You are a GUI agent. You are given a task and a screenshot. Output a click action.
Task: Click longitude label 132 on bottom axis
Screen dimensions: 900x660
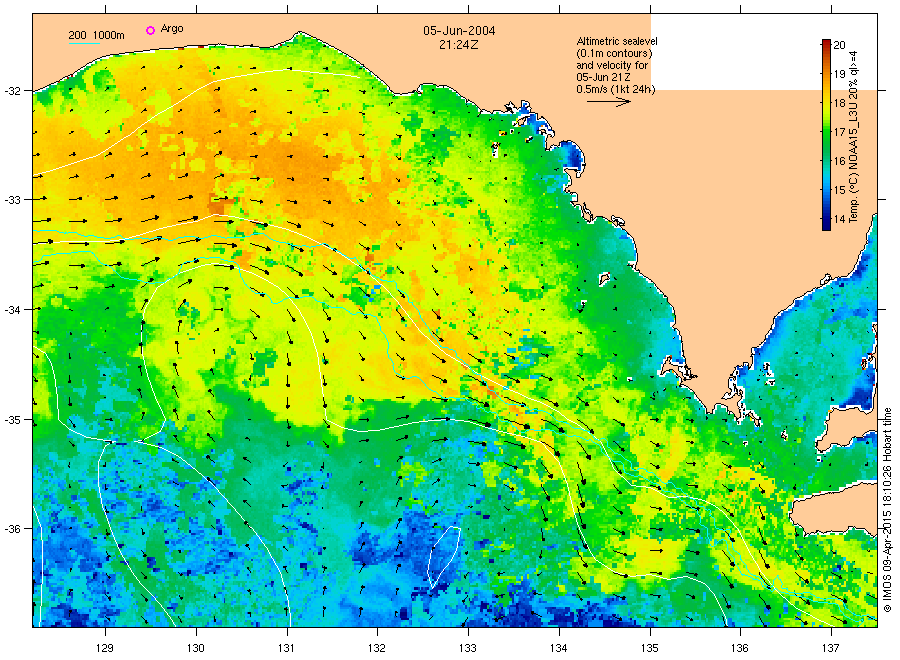377,648
